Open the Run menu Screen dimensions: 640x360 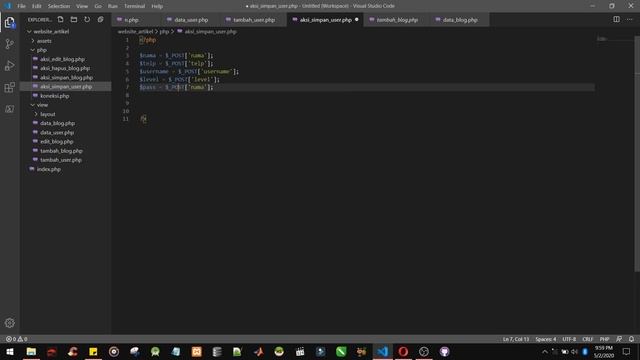113,6
